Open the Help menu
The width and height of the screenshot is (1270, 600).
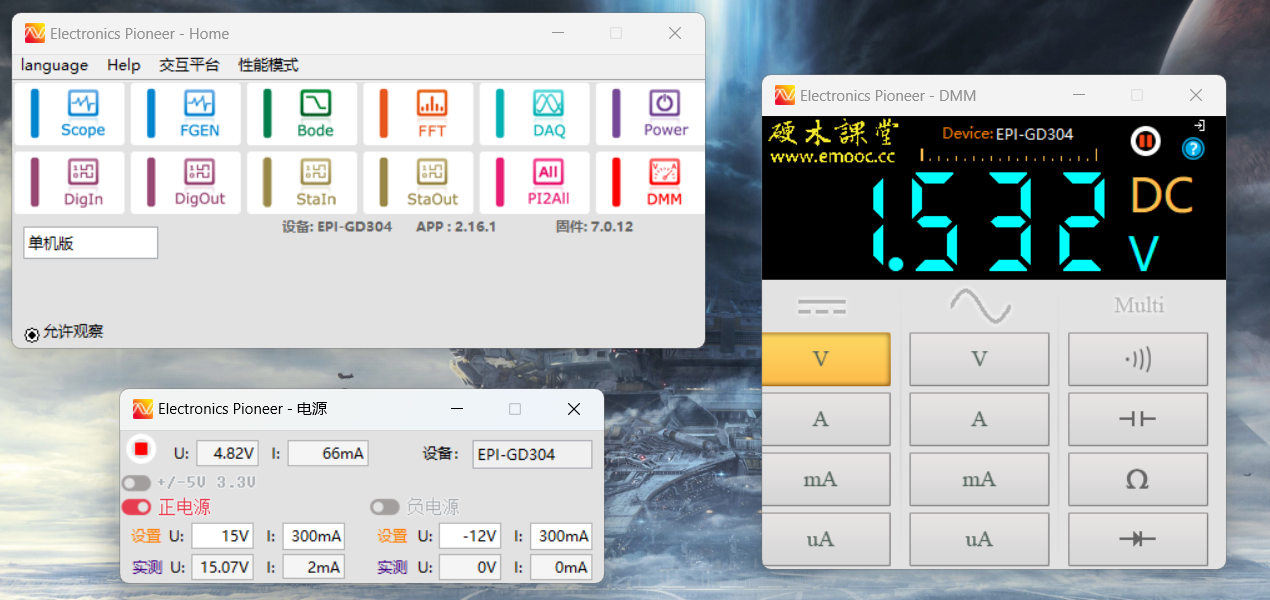(124, 65)
